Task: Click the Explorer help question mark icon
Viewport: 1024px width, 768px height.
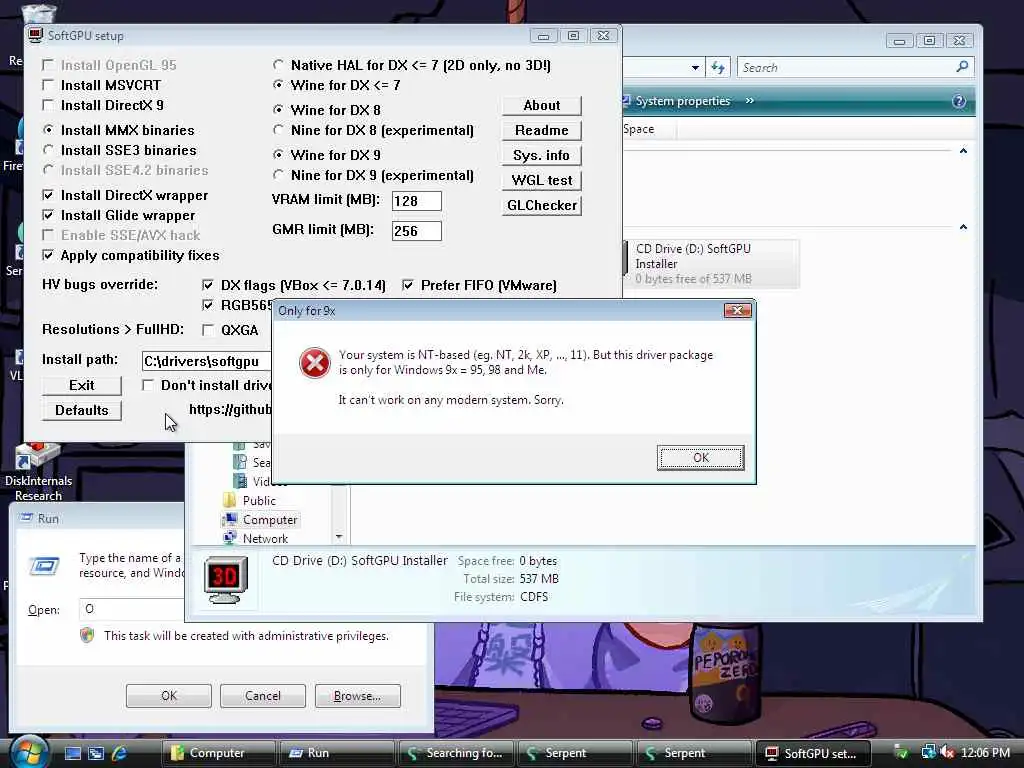Action: [x=959, y=101]
